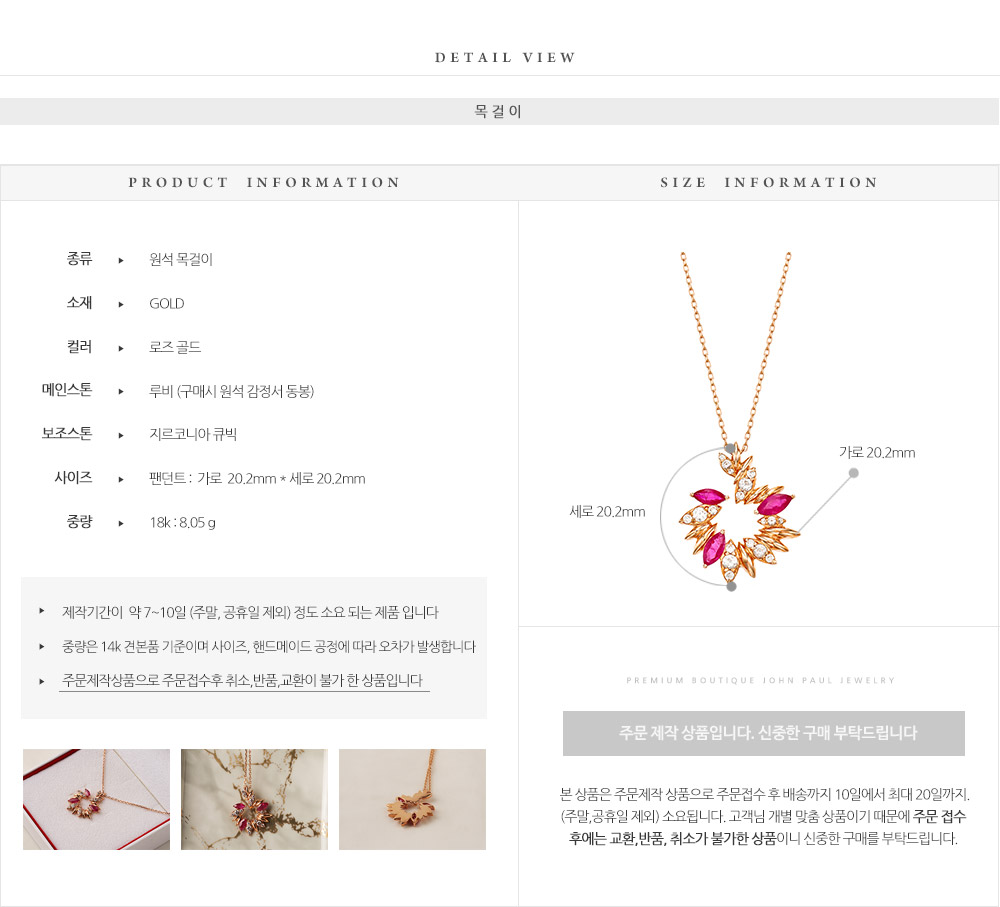The height and width of the screenshot is (907, 1000).
Task: Select the 목걸이 category bar
Action: click(499, 112)
